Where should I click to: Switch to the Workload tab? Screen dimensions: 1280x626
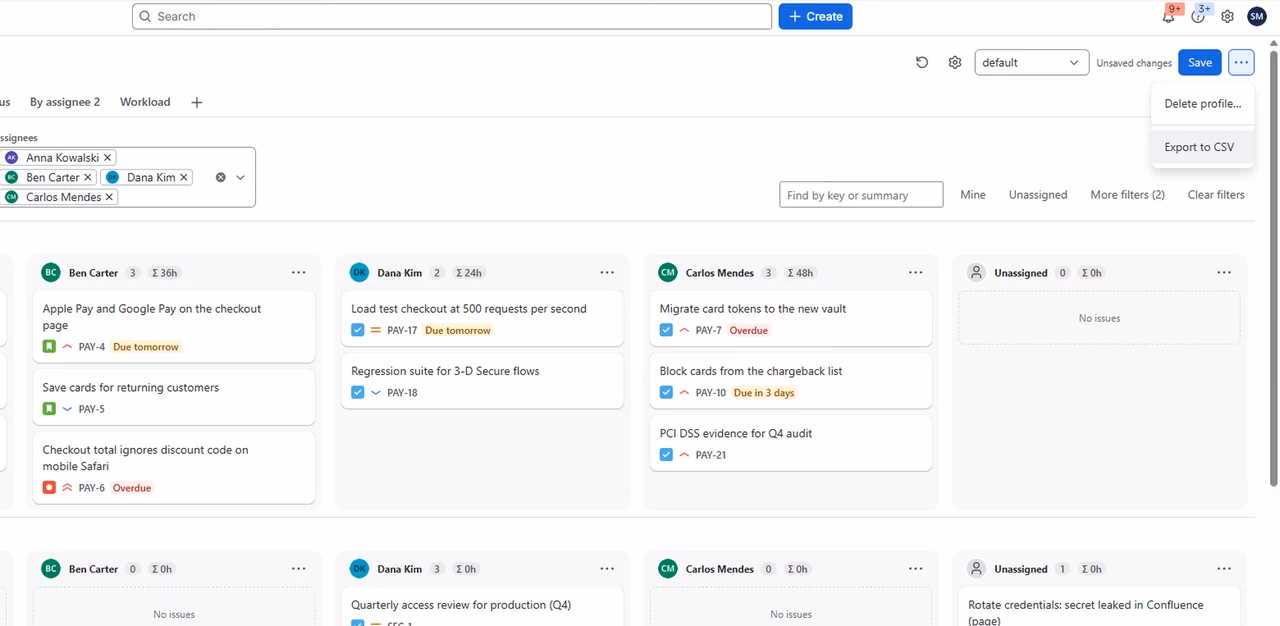pos(145,102)
